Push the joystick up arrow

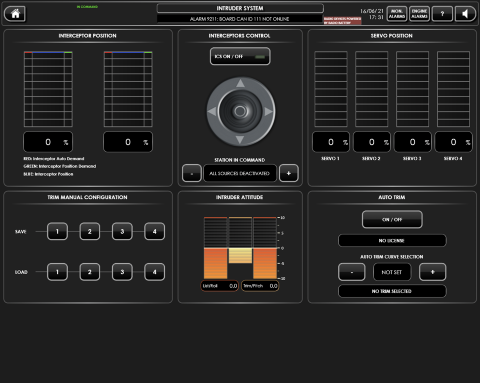pos(240,83)
